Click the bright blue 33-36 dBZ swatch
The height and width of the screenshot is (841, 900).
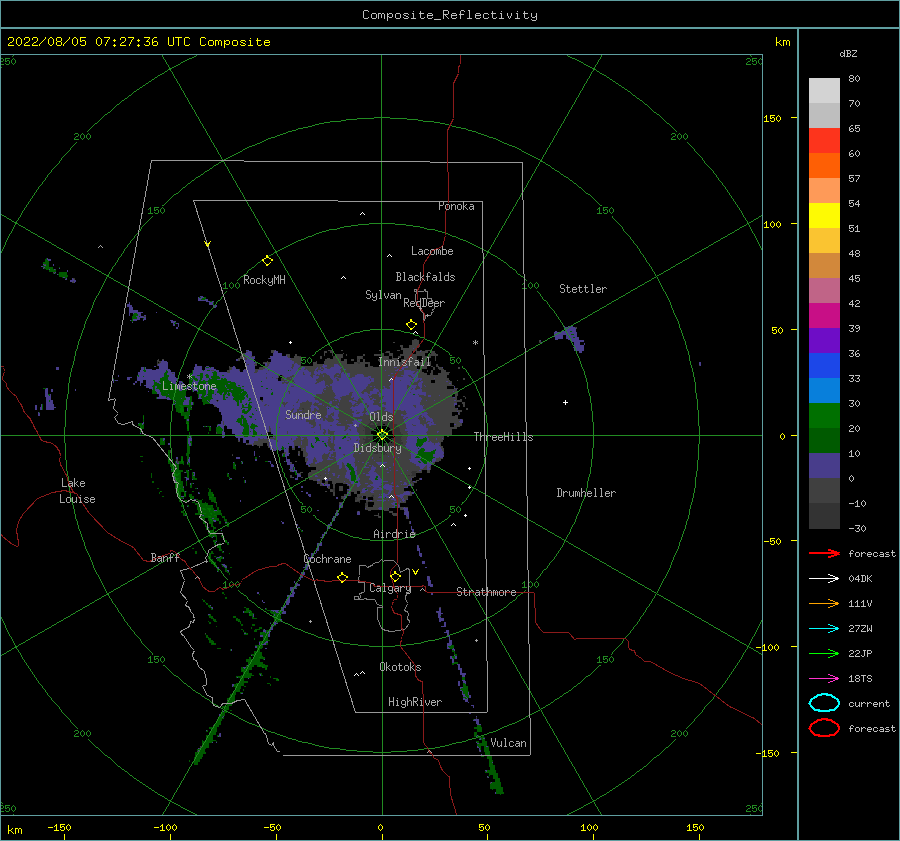coord(824,366)
